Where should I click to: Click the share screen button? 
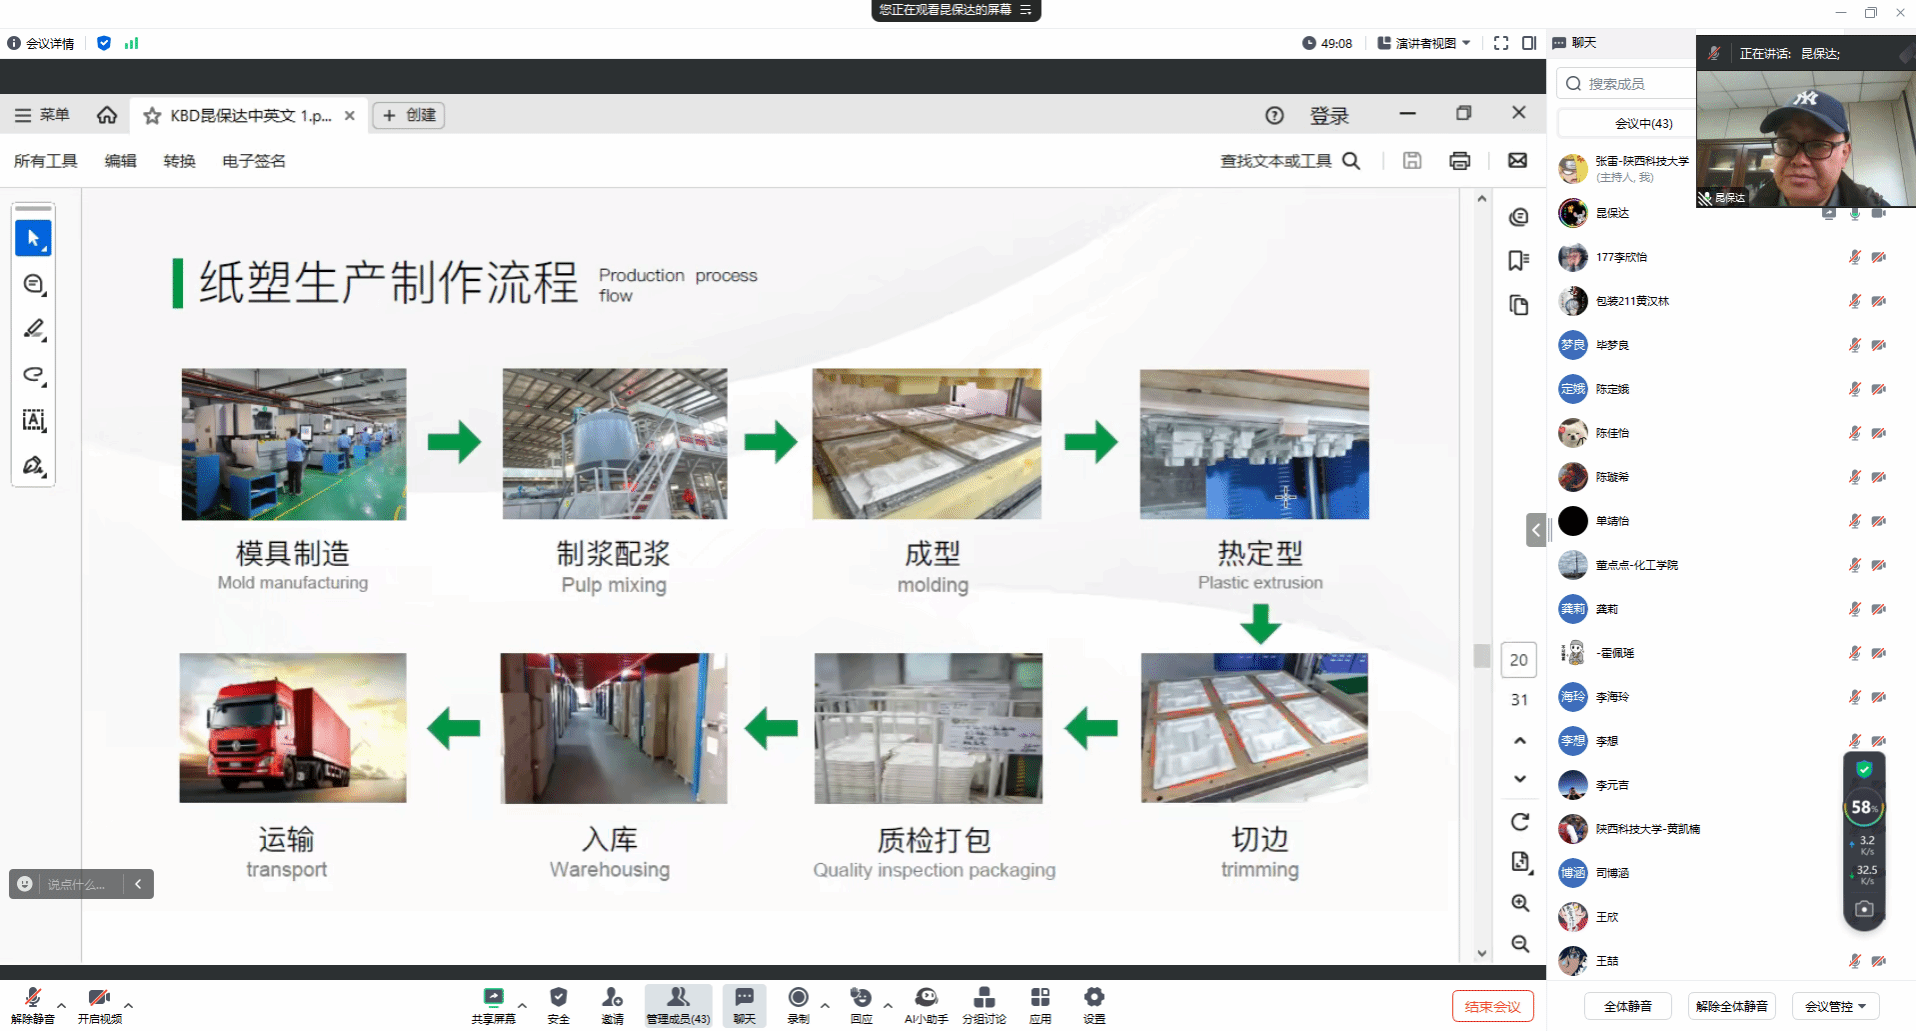[493, 1004]
